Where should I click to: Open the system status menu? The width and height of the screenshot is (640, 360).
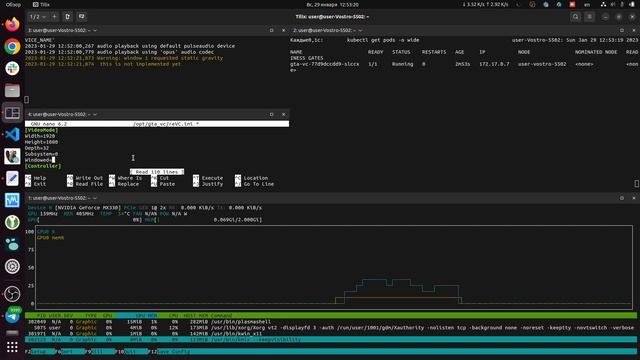618,4
